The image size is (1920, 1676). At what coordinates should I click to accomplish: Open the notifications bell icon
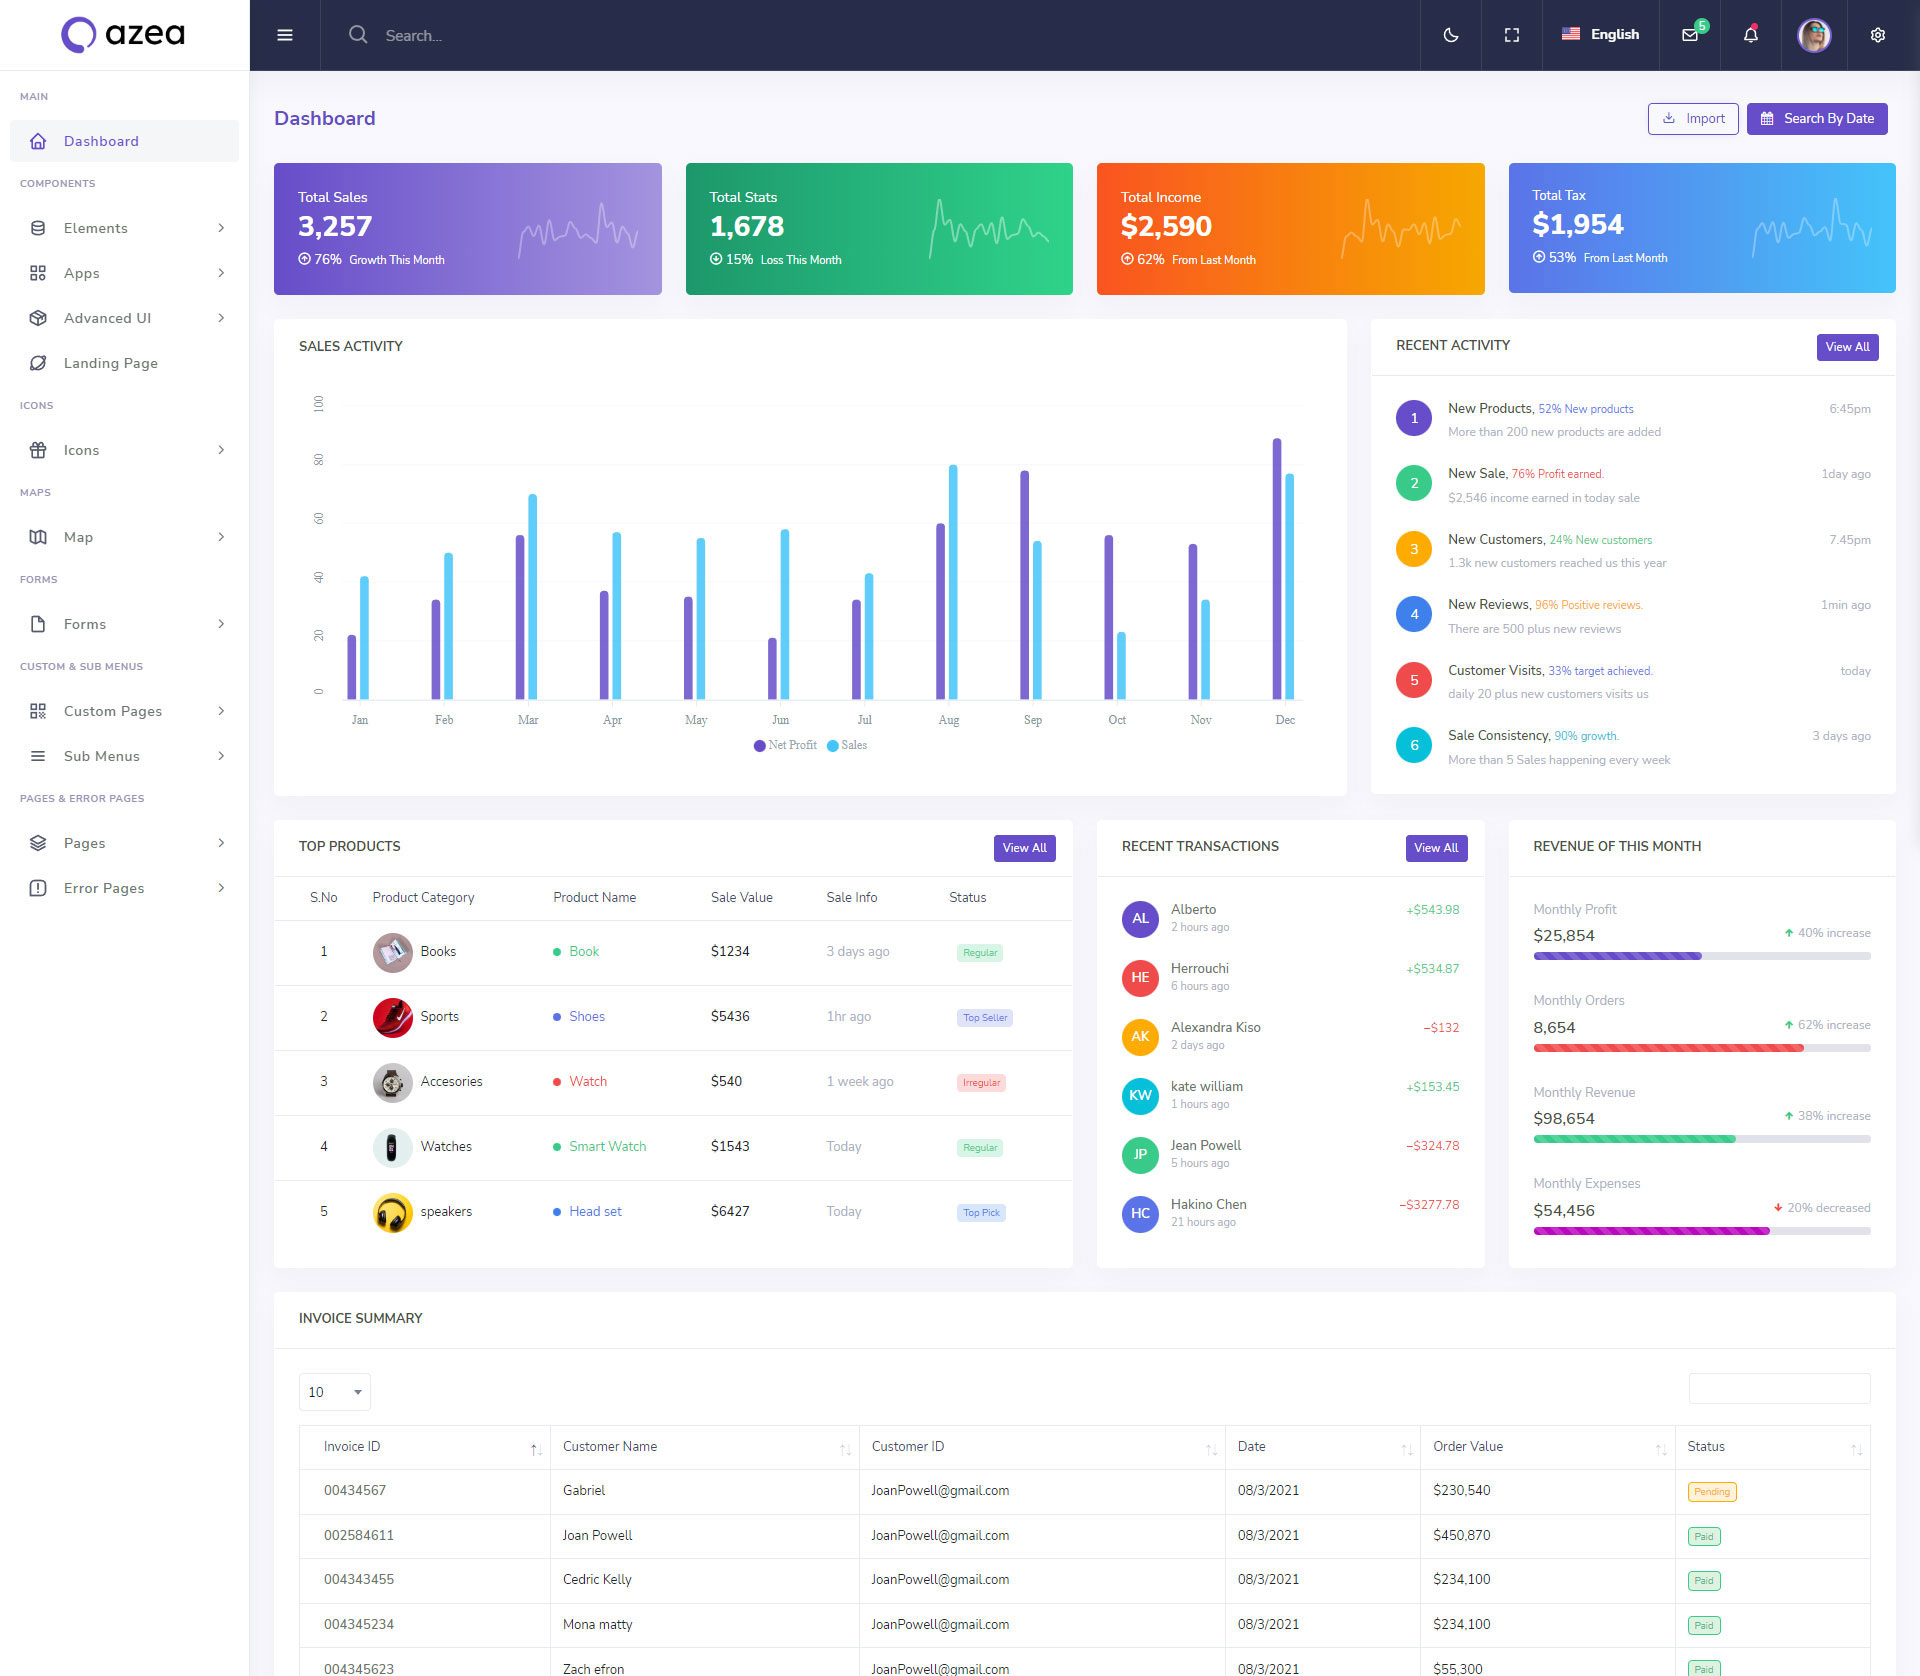(x=1751, y=35)
